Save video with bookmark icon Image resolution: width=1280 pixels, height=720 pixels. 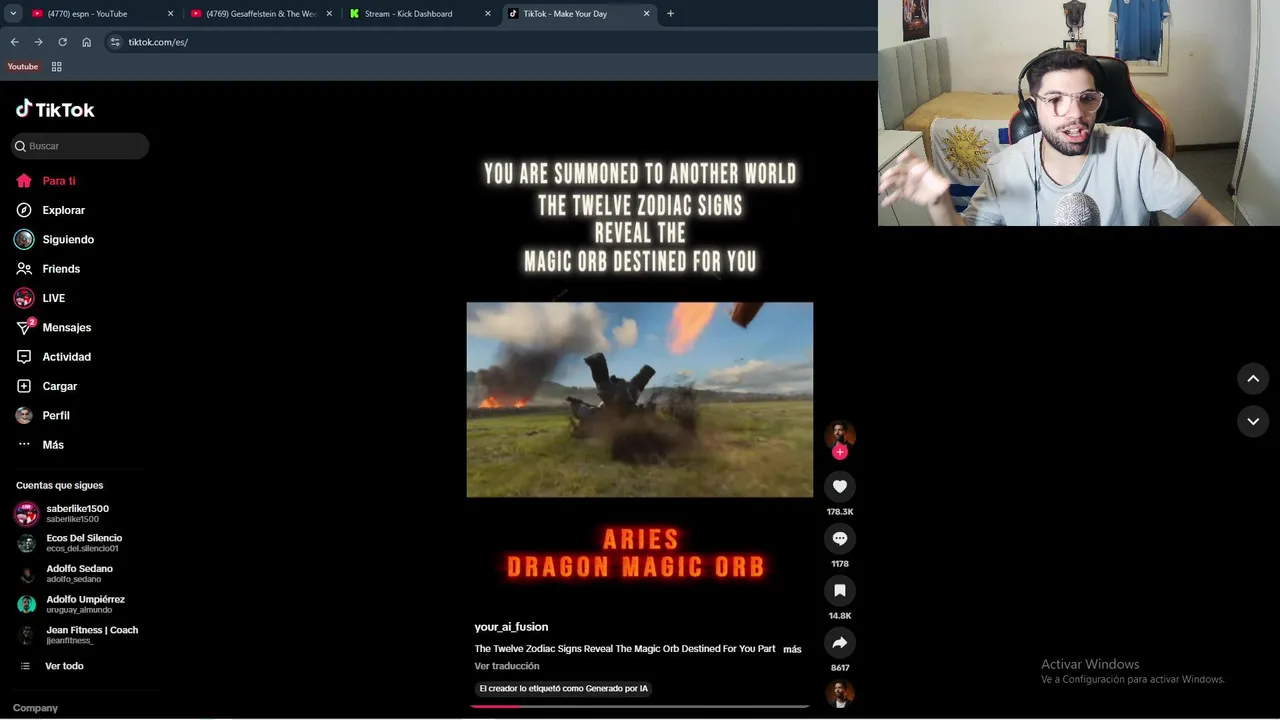(840, 590)
